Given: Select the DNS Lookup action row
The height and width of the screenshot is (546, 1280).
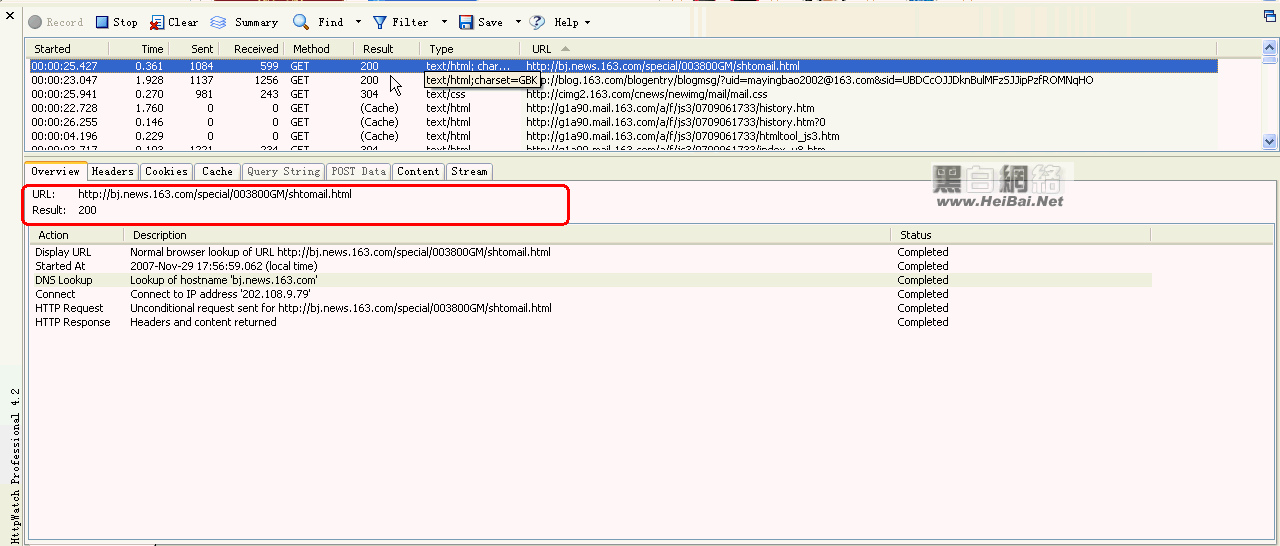Looking at the screenshot, I should 591,280.
